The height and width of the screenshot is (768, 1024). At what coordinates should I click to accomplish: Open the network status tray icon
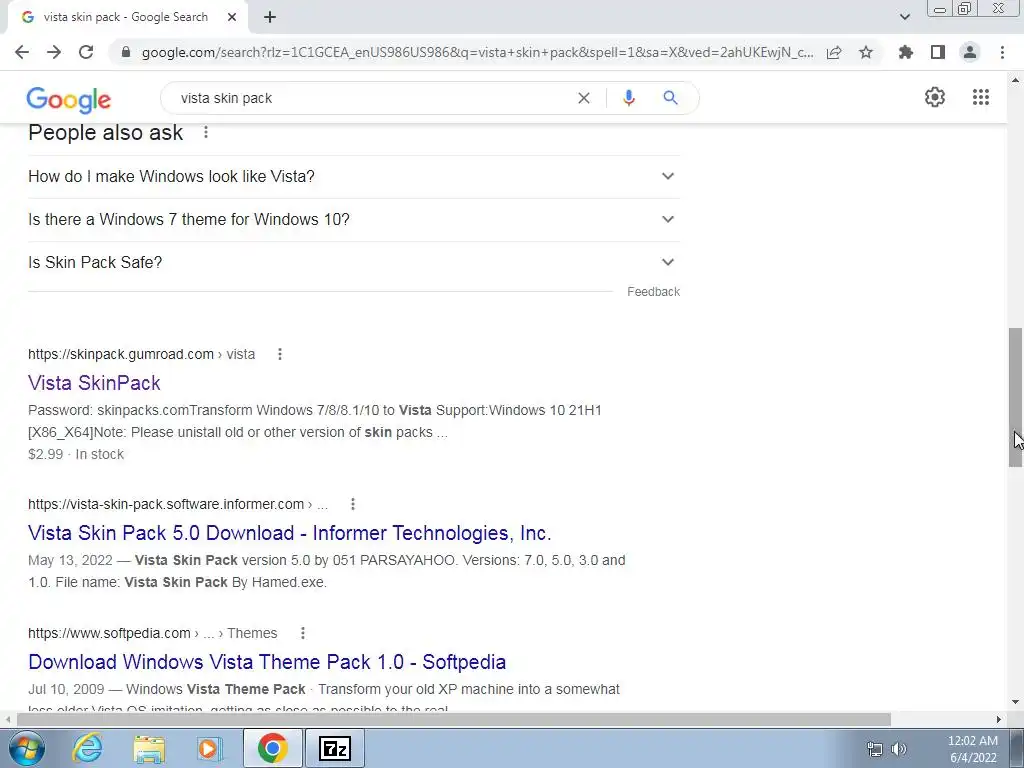click(x=874, y=749)
